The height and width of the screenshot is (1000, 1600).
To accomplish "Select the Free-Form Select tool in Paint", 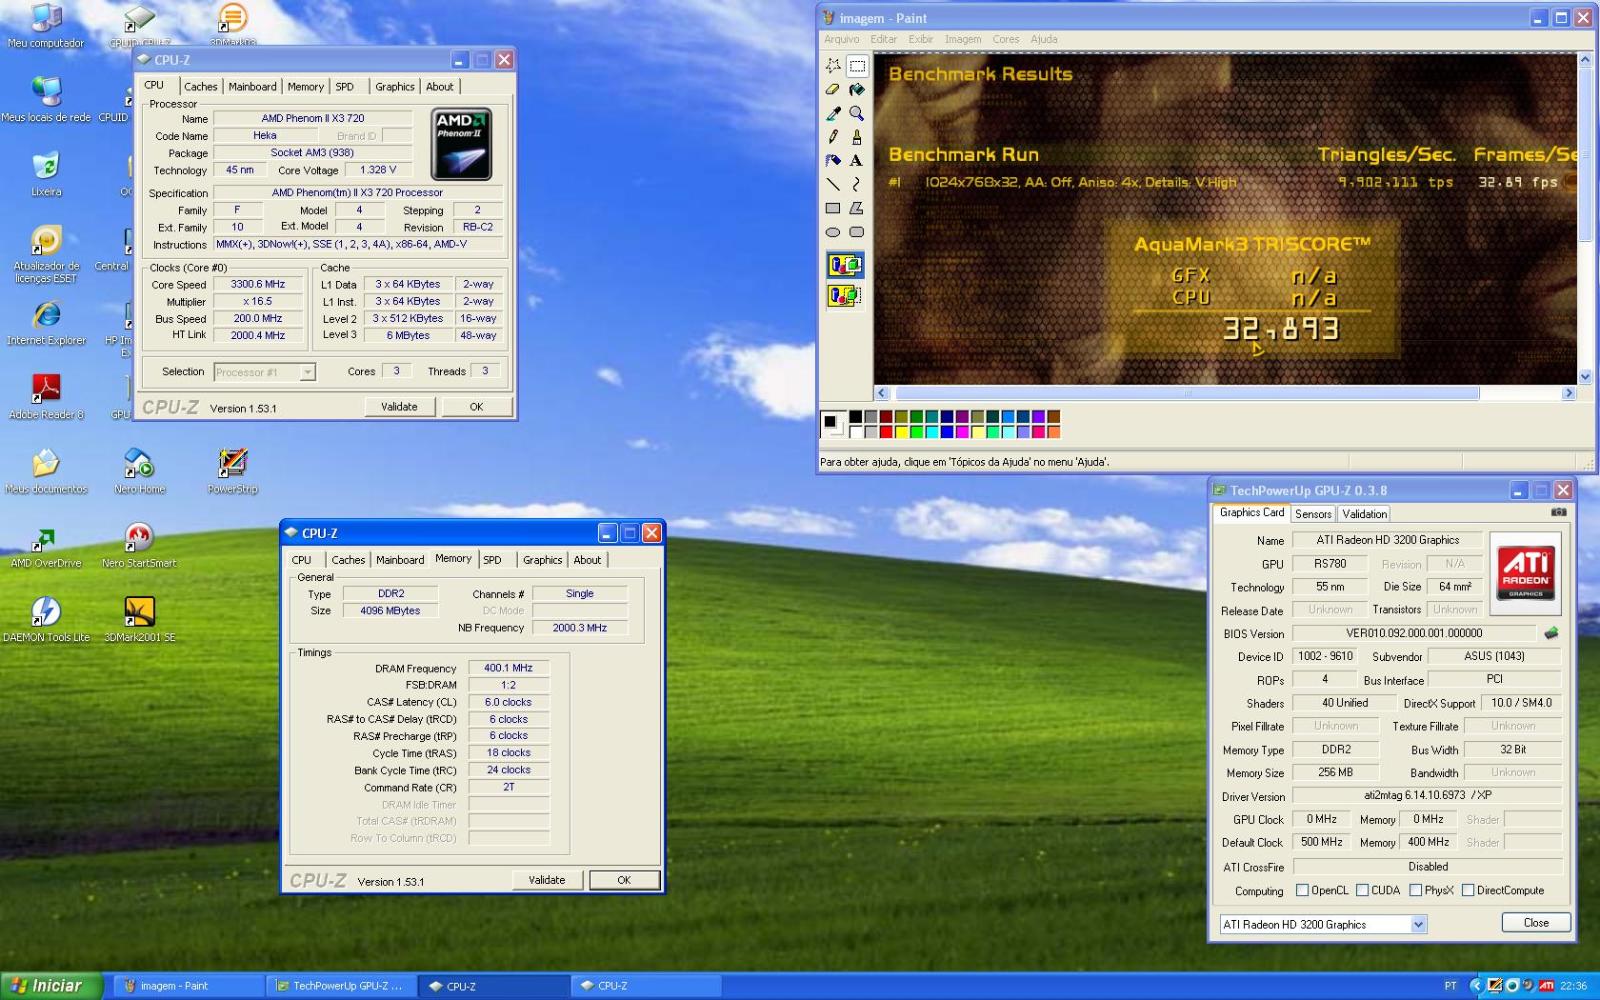I will (833, 66).
